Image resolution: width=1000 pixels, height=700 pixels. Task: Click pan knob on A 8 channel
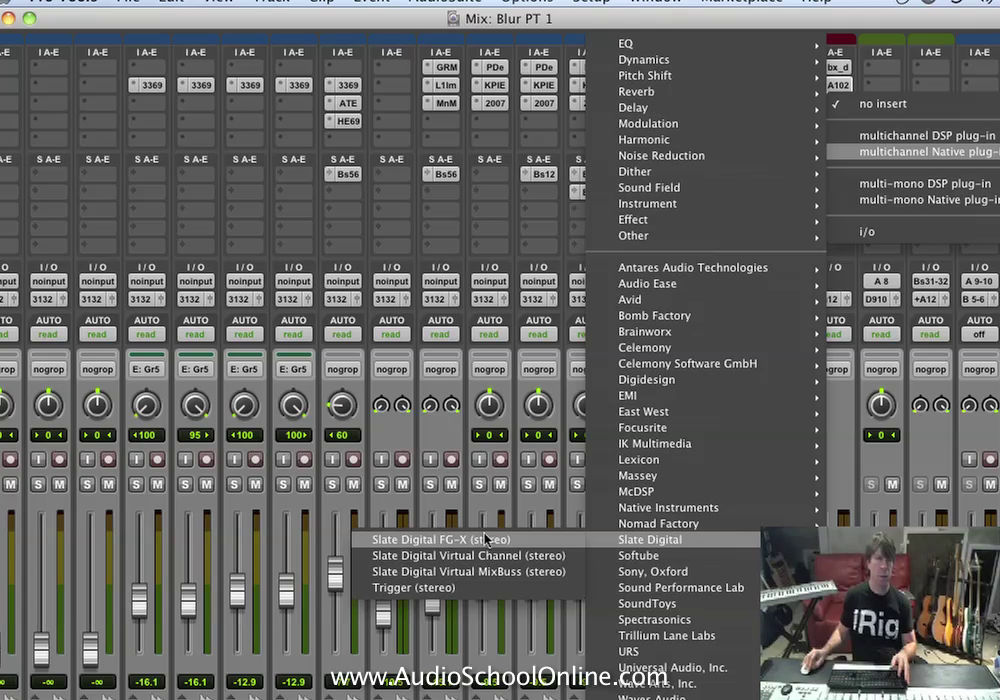(881, 405)
